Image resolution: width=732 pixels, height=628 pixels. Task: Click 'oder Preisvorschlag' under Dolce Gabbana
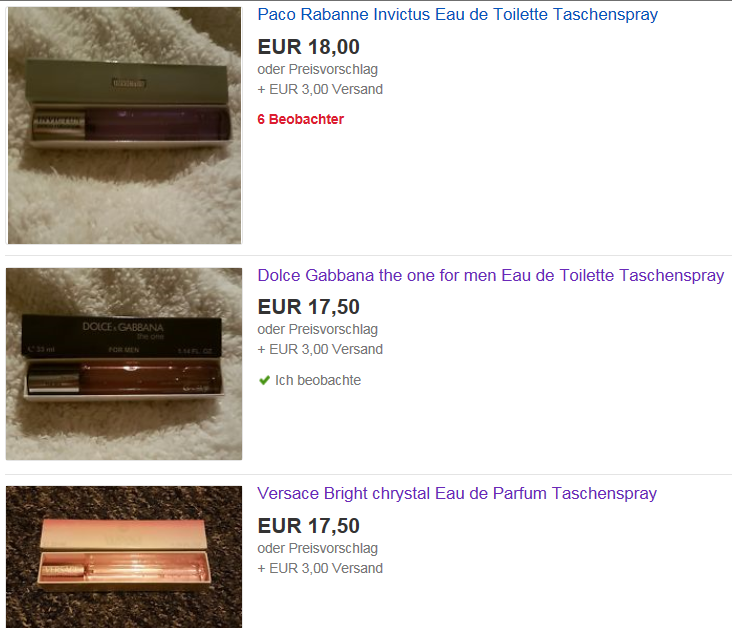tap(317, 330)
